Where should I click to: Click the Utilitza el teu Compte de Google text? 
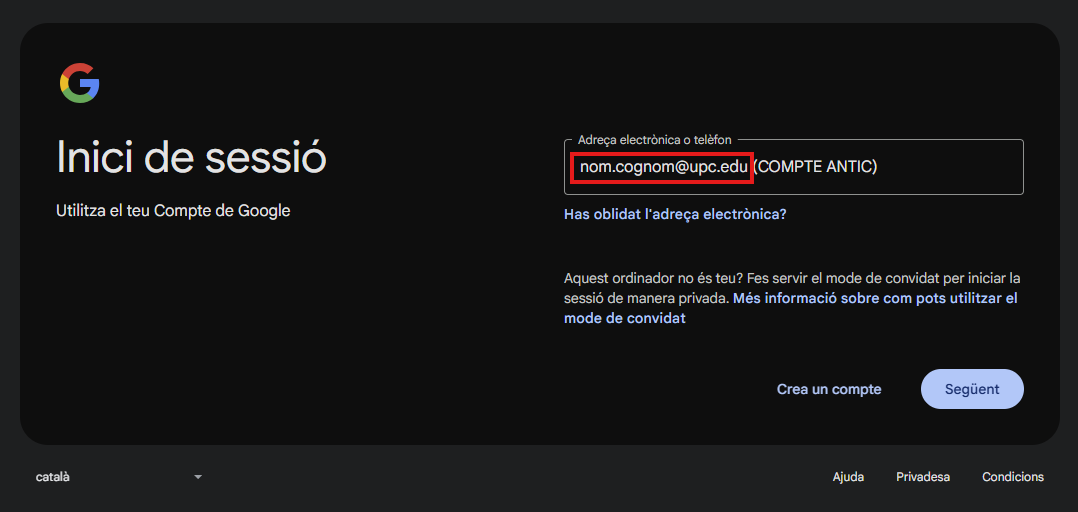pos(173,211)
